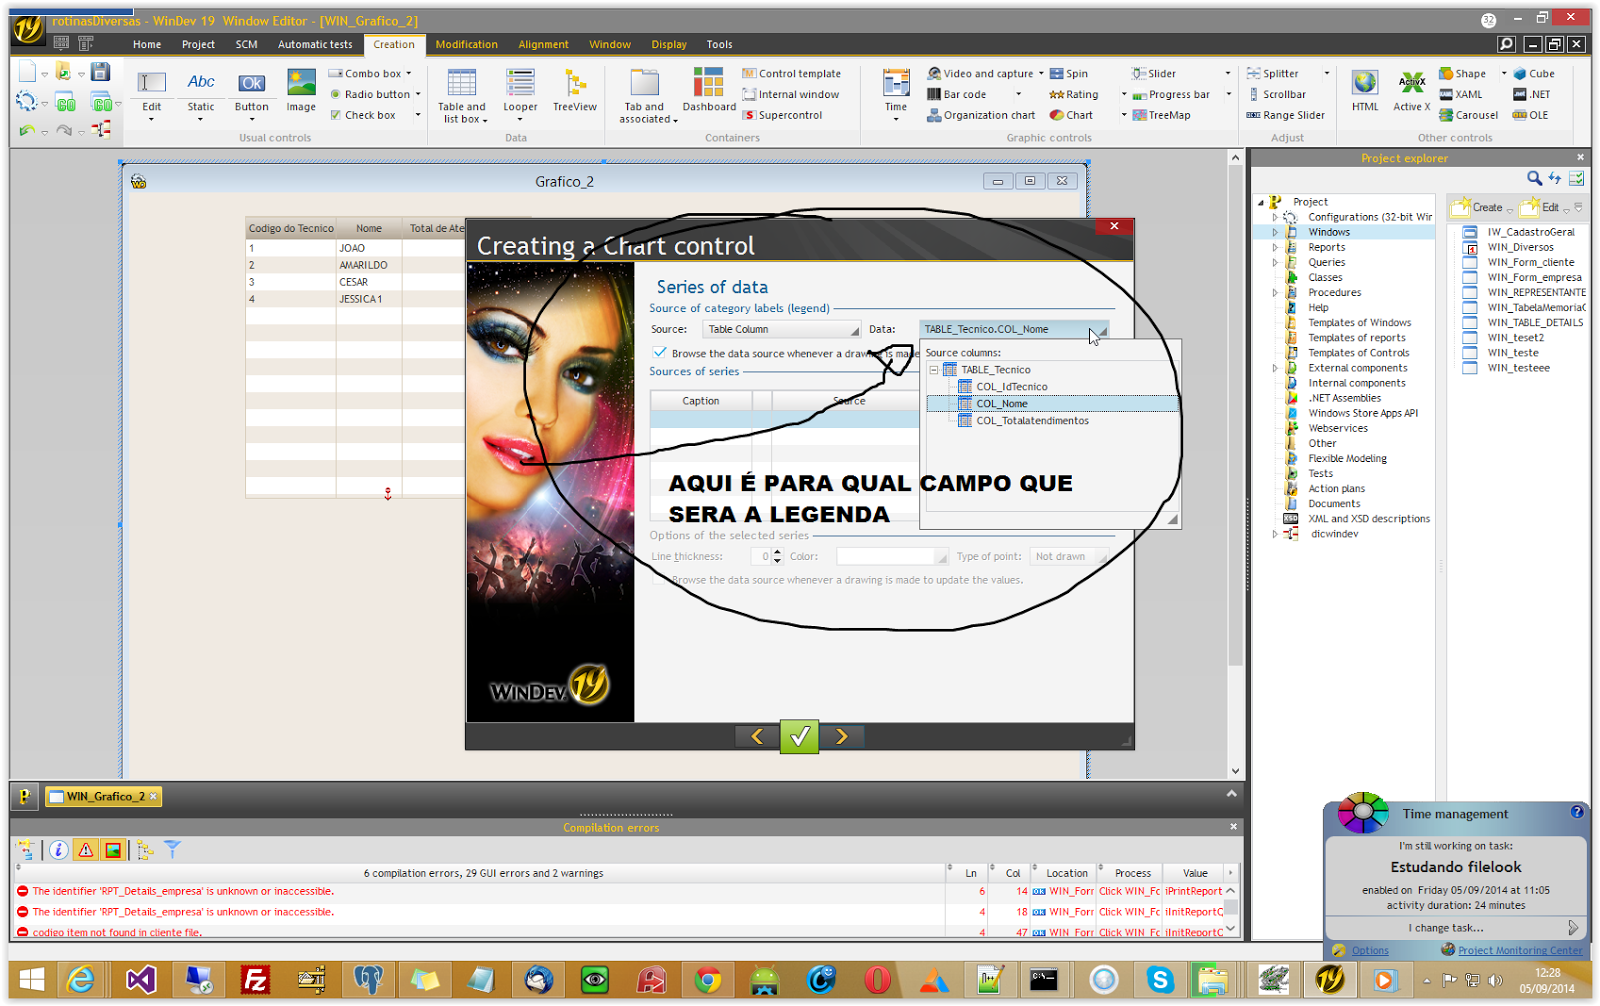Viewport: 1600px width, 1006px height.
Task: Show compilation warnings with the triangle icon
Action: pos(86,849)
